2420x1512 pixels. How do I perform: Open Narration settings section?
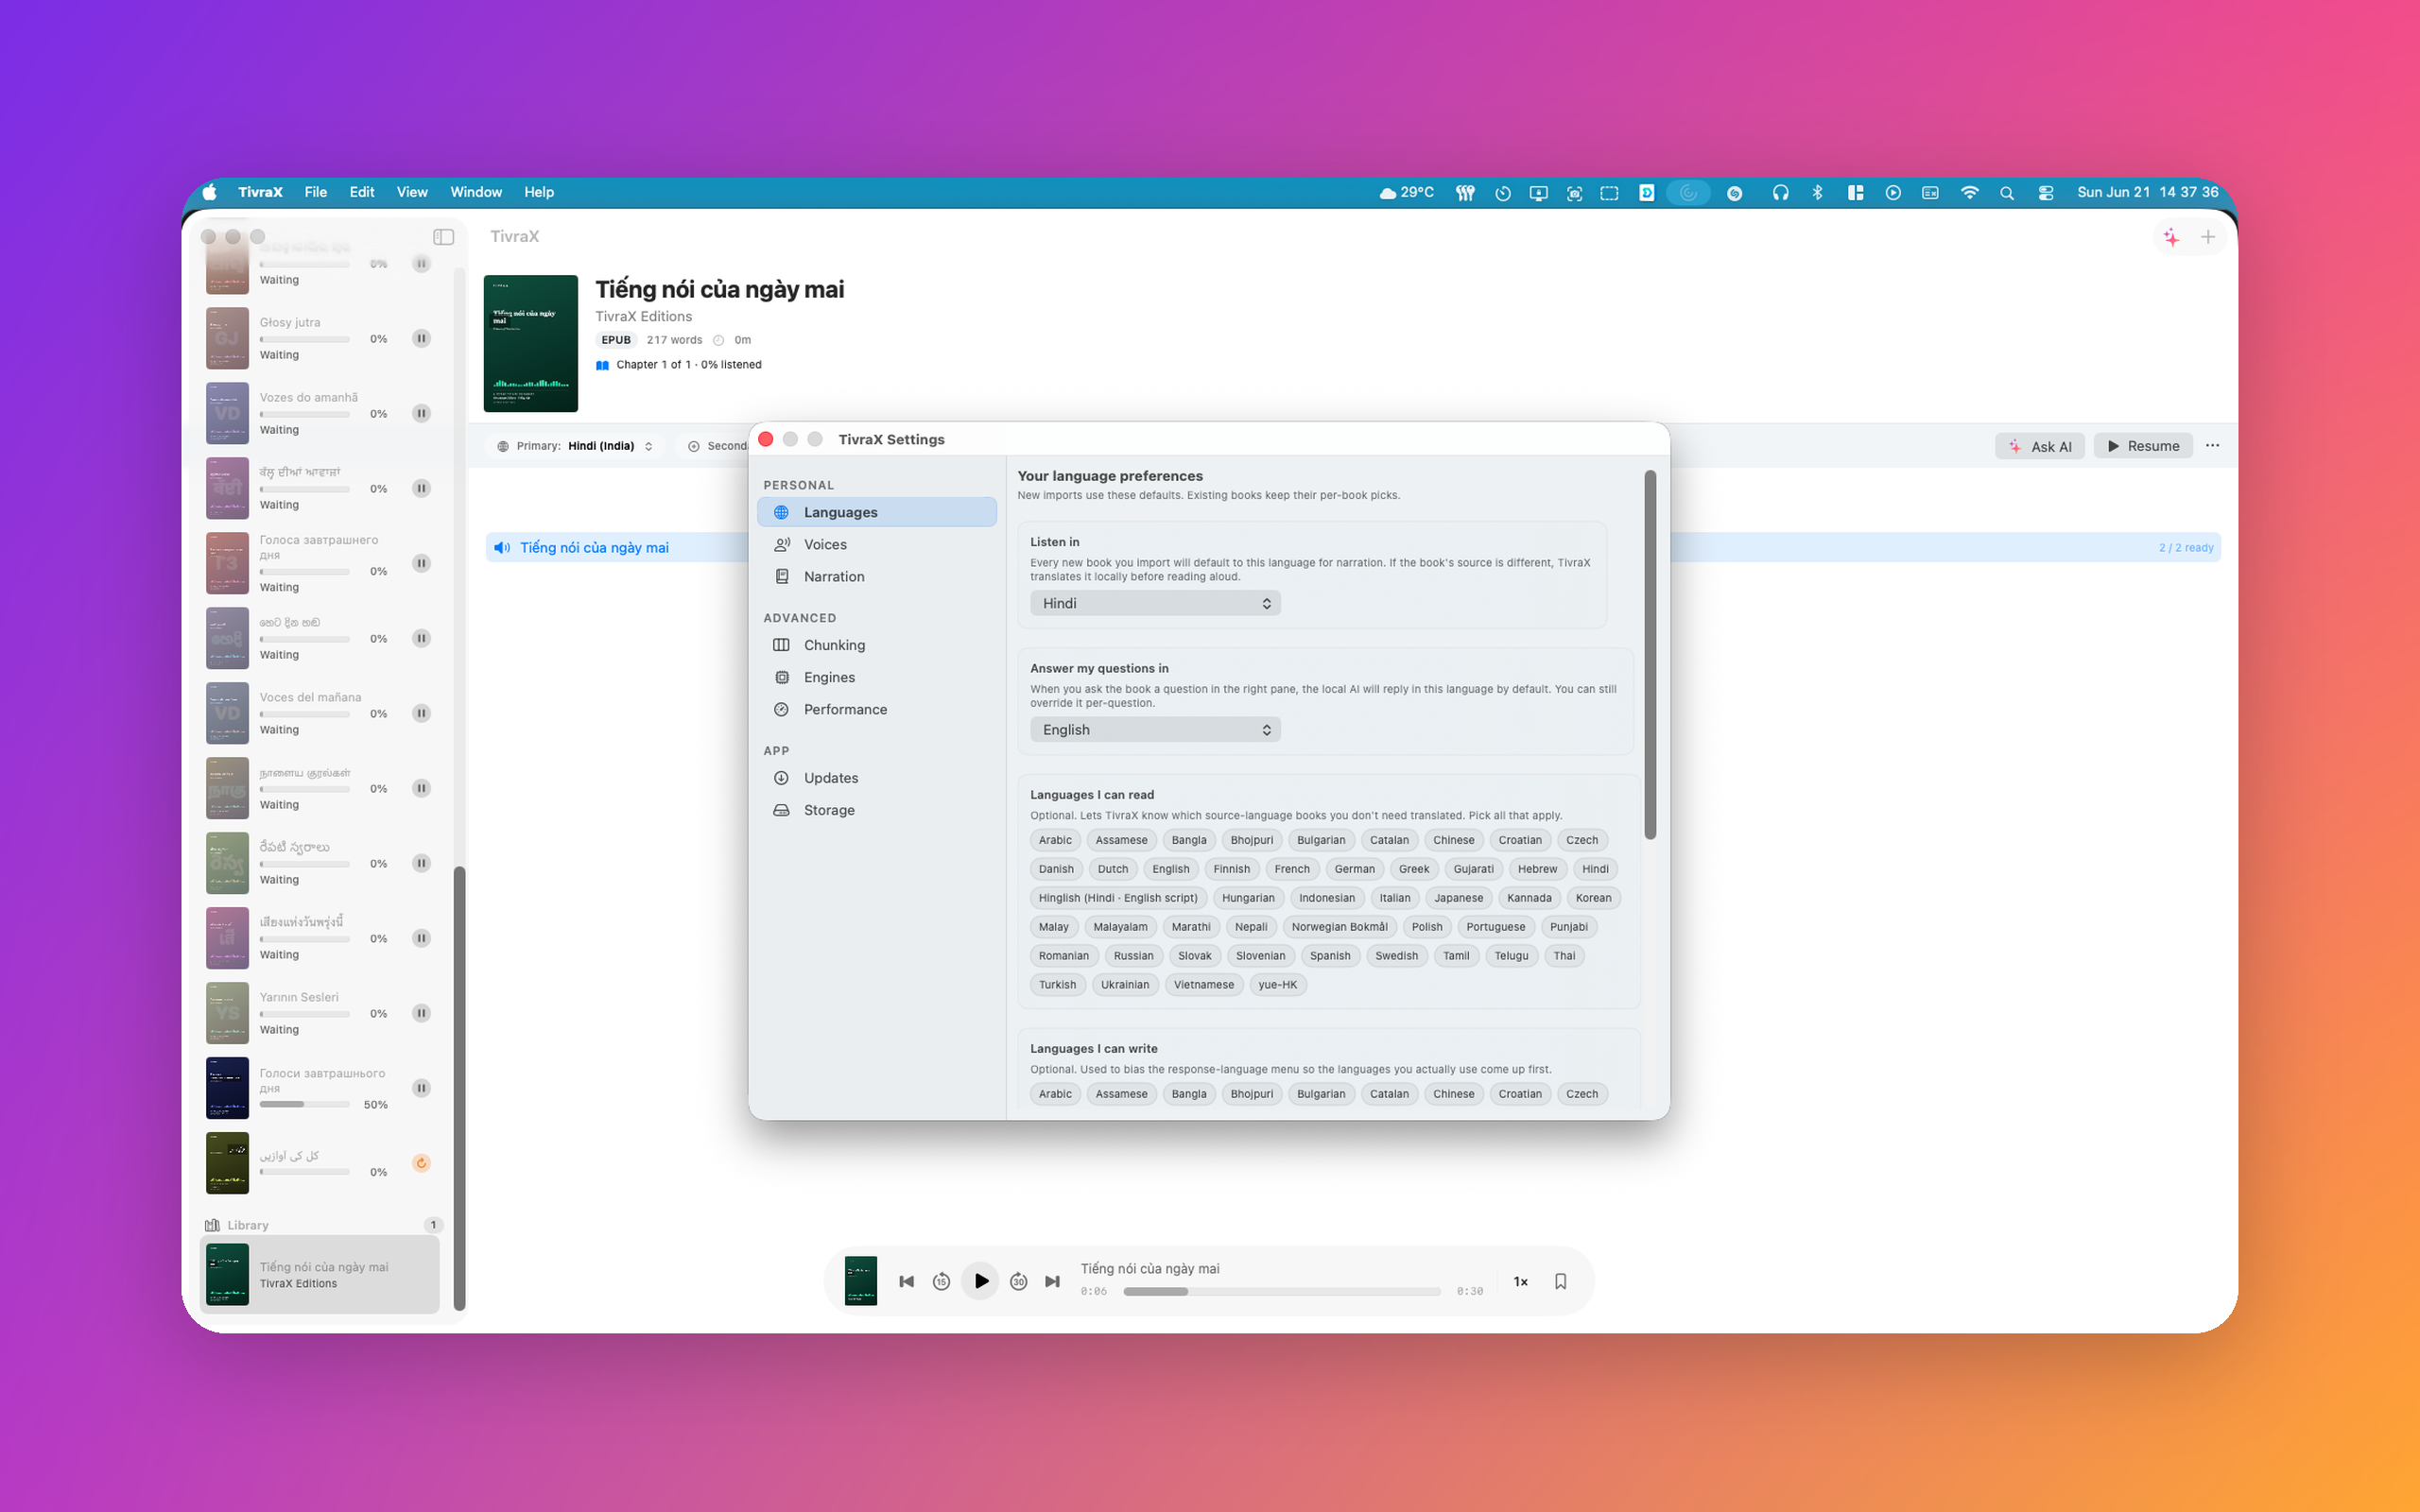pyautogui.click(x=877, y=577)
